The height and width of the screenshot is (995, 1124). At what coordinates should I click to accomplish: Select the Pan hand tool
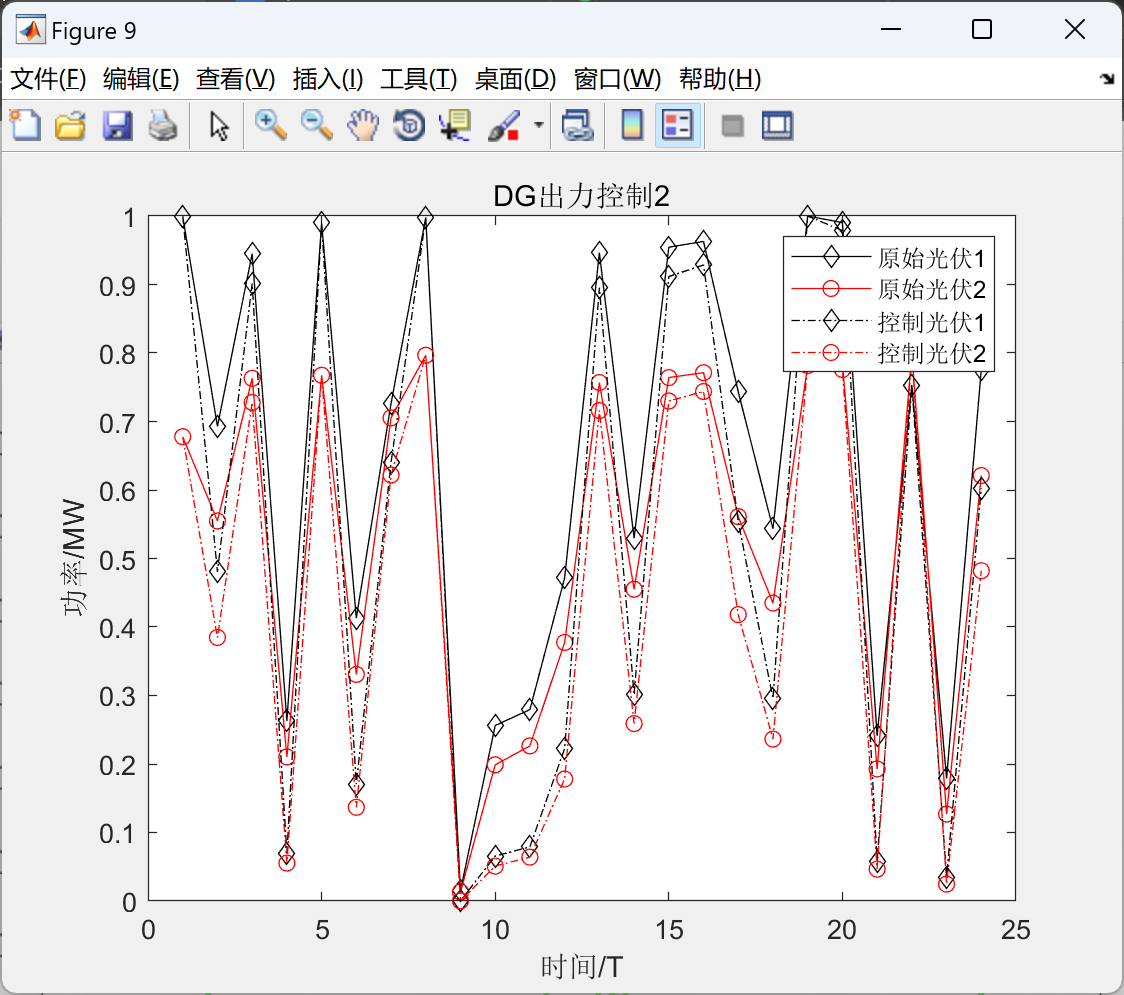tap(363, 125)
